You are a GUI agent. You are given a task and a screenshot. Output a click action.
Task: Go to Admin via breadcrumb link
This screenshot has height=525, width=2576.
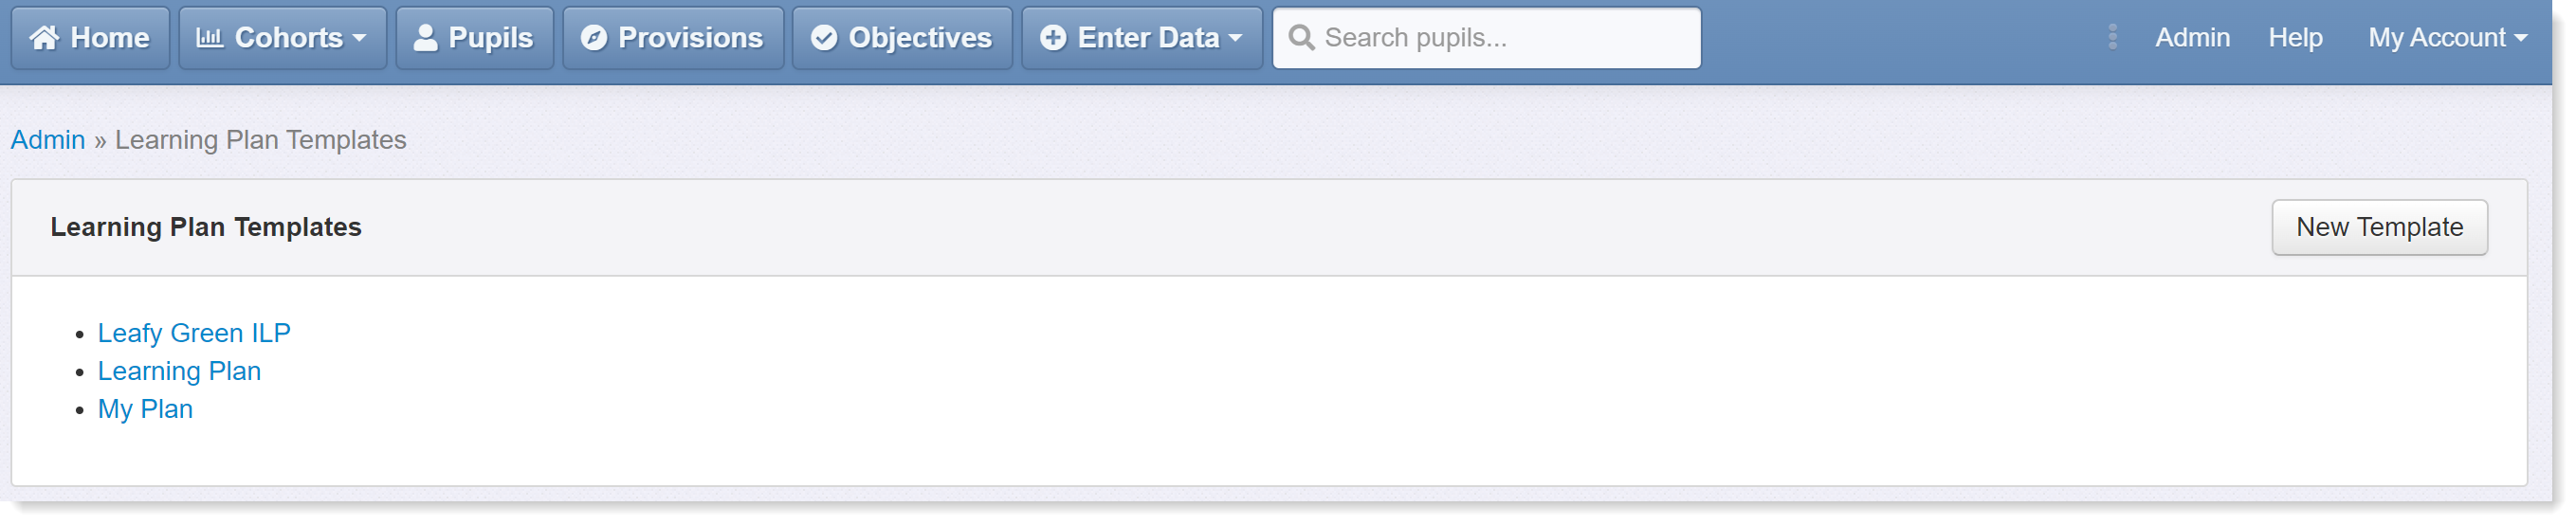coord(48,140)
